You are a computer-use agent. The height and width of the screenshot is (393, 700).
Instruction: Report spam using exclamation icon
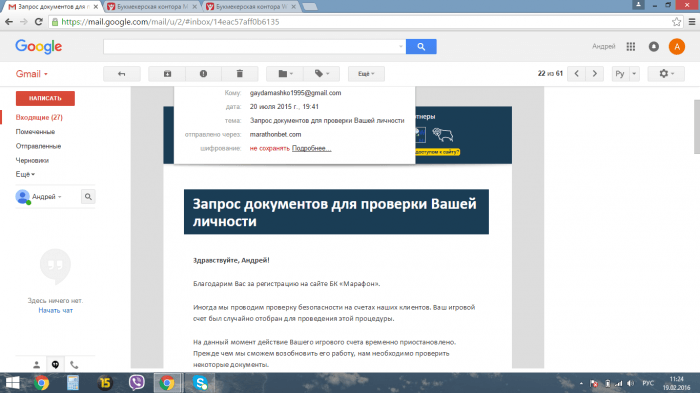point(204,74)
